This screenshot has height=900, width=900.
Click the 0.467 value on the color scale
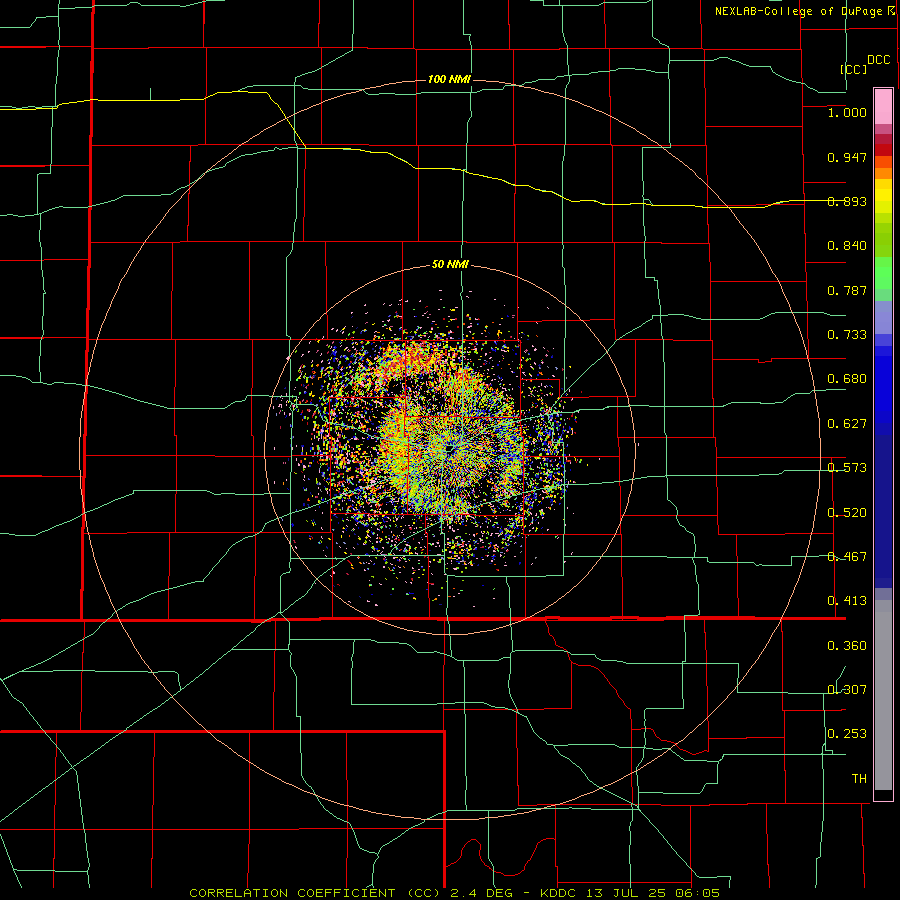pyautogui.click(x=847, y=557)
